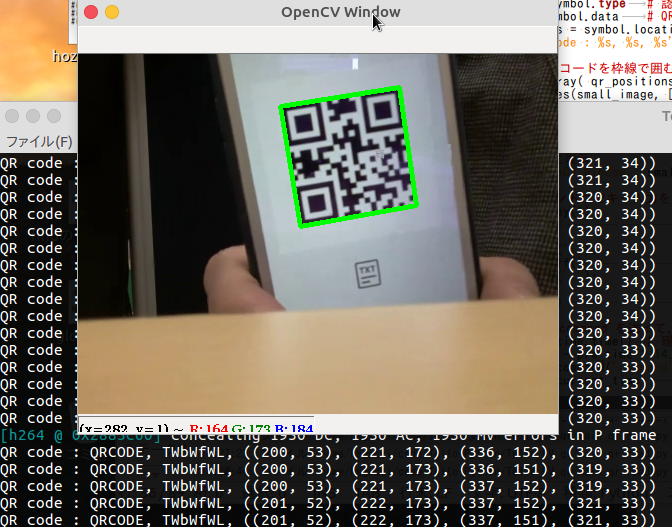Click the B:184 value in OpenCV status bar
The height and width of the screenshot is (527, 672).
click(x=294, y=428)
